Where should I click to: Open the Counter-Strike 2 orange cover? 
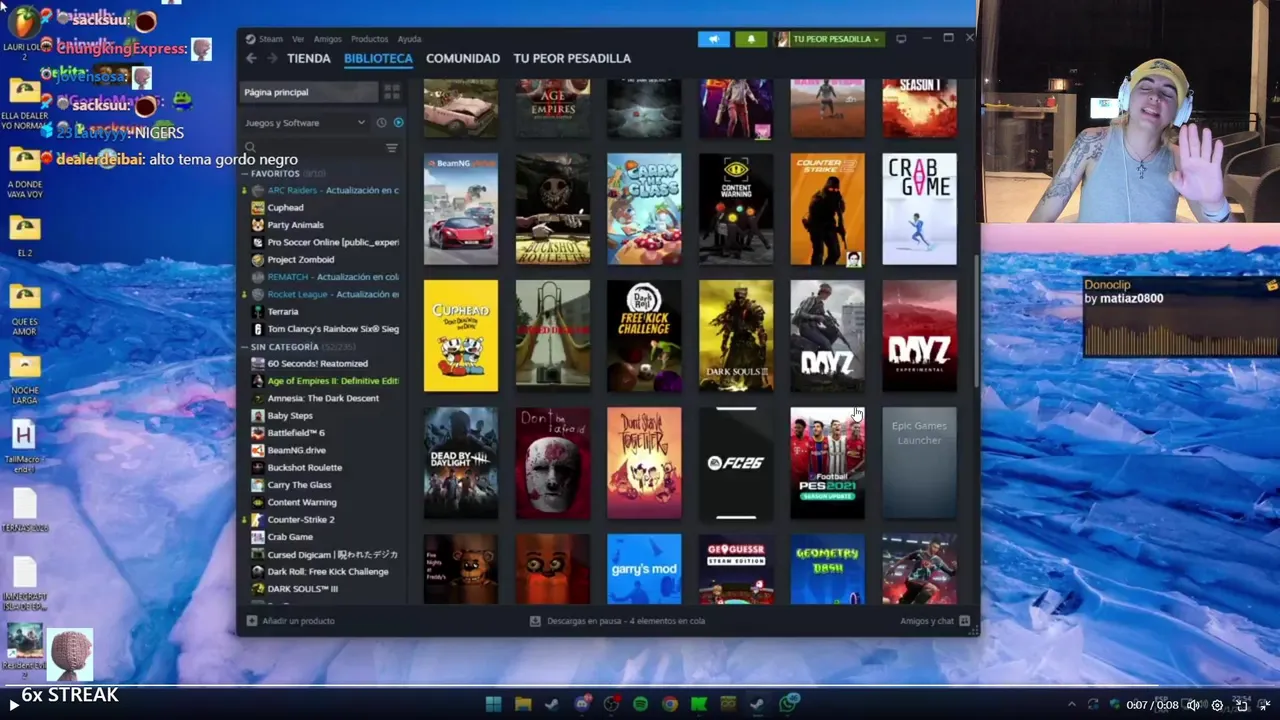point(828,209)
